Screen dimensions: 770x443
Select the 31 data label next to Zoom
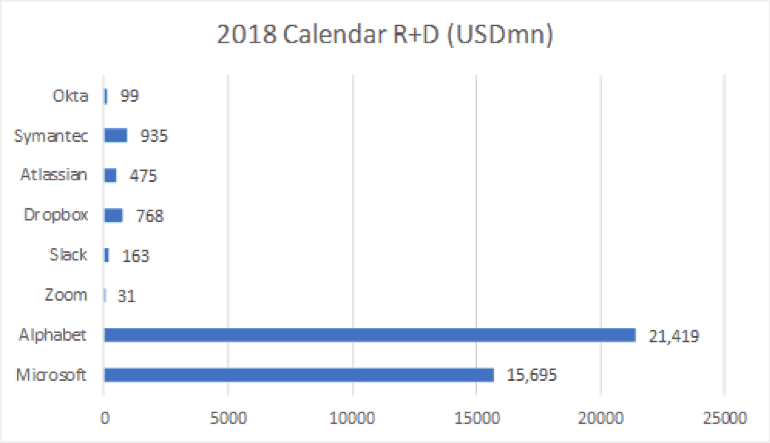click(126, 296)
